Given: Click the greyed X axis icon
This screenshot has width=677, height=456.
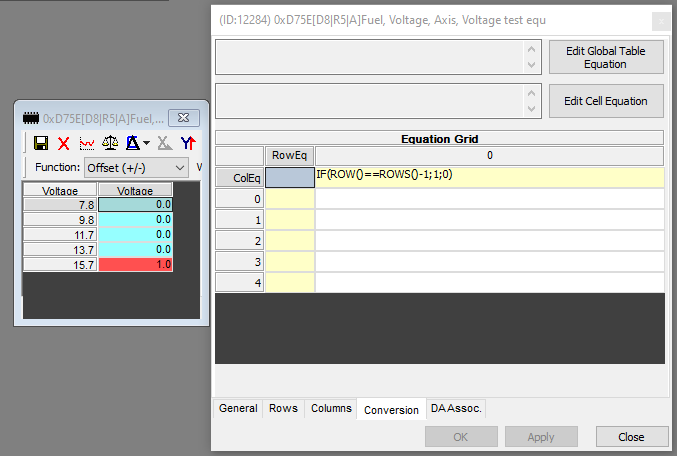Looking at the screenshot, I should [x=165, y=143].
